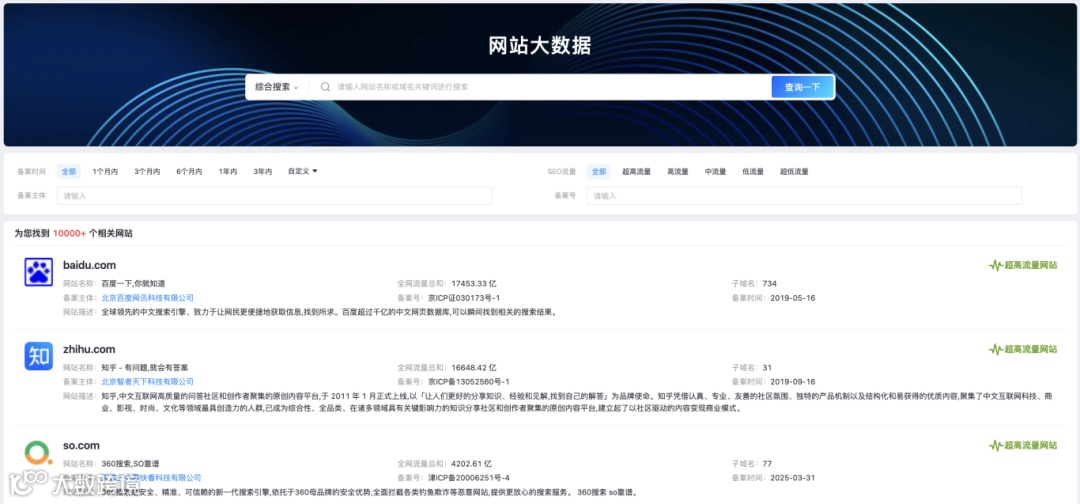
Task: Click the 查询一下 search button
Action: [802, 87]
